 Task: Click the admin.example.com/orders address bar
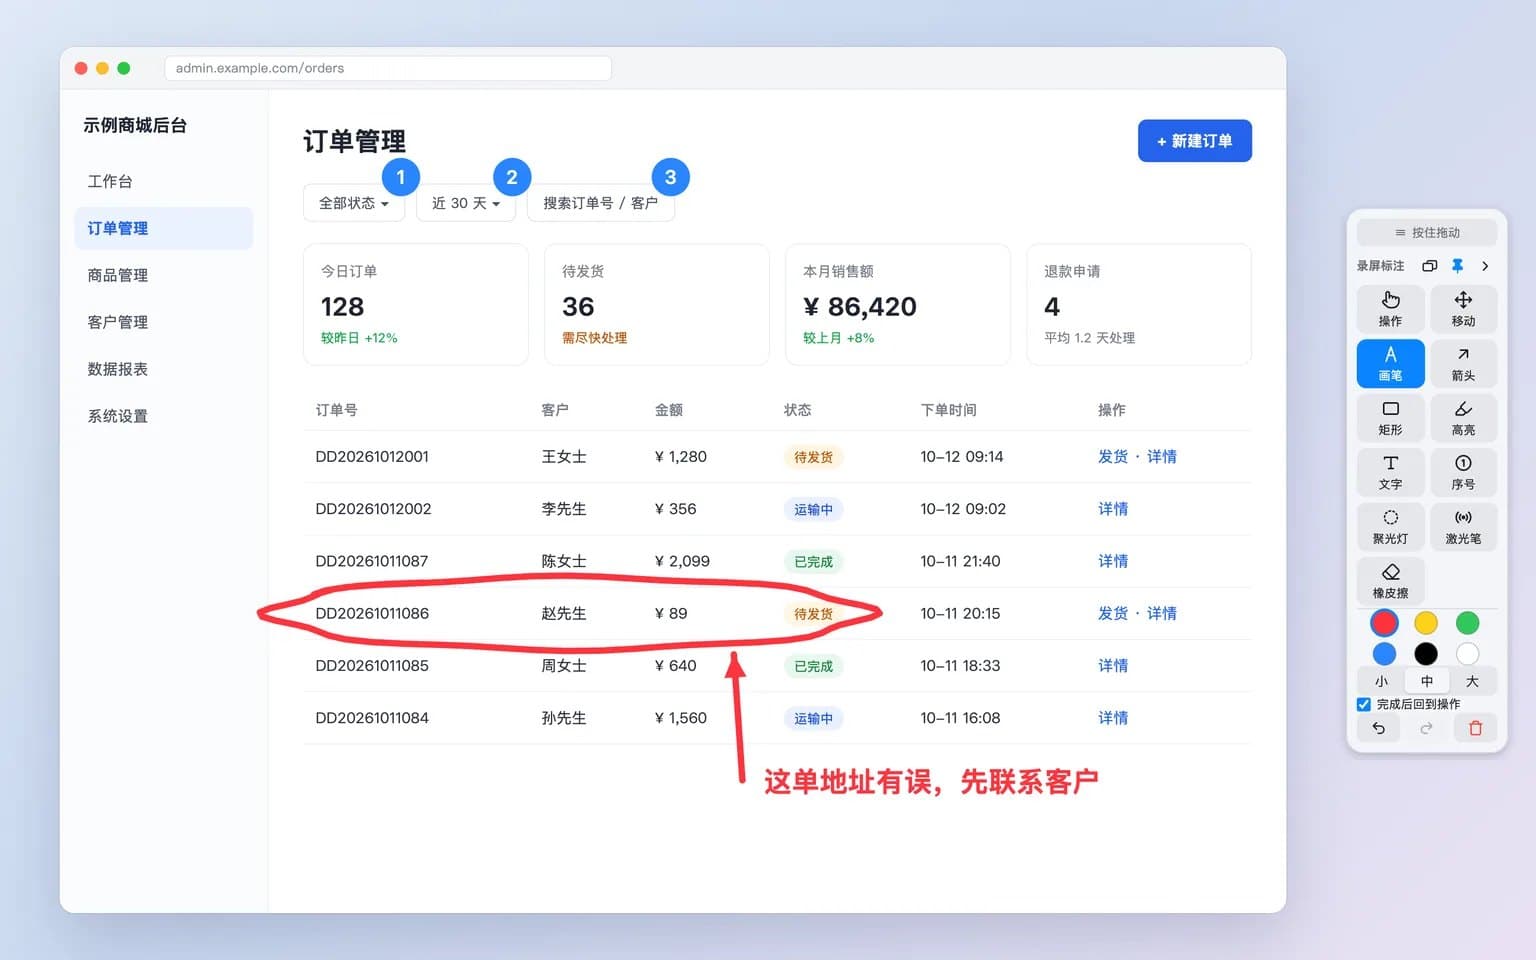pyautogui.click(x=388, y=68)
